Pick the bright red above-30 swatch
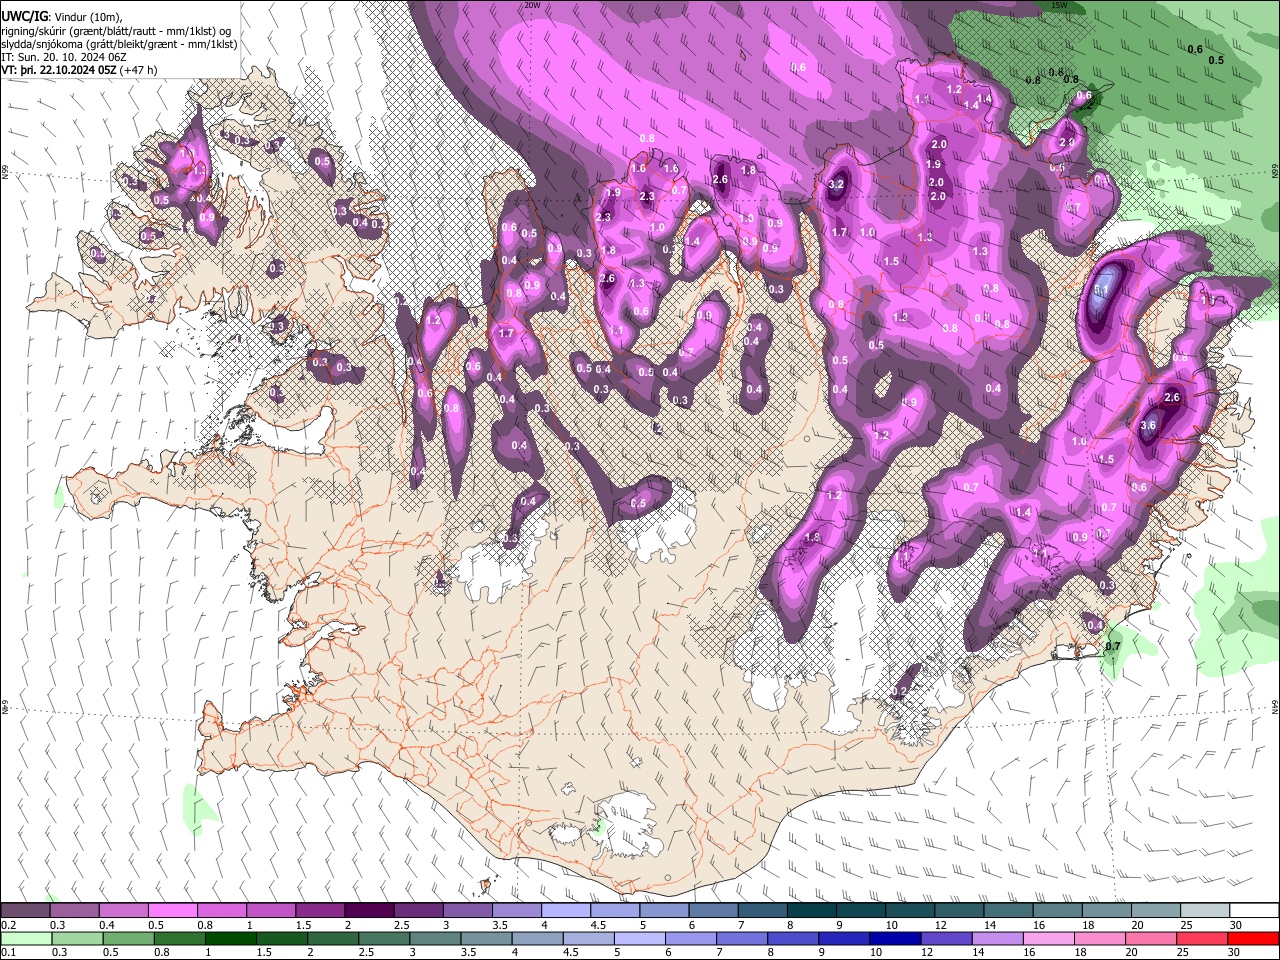Screen dimensions: 1280x960 coord(1254,938)
